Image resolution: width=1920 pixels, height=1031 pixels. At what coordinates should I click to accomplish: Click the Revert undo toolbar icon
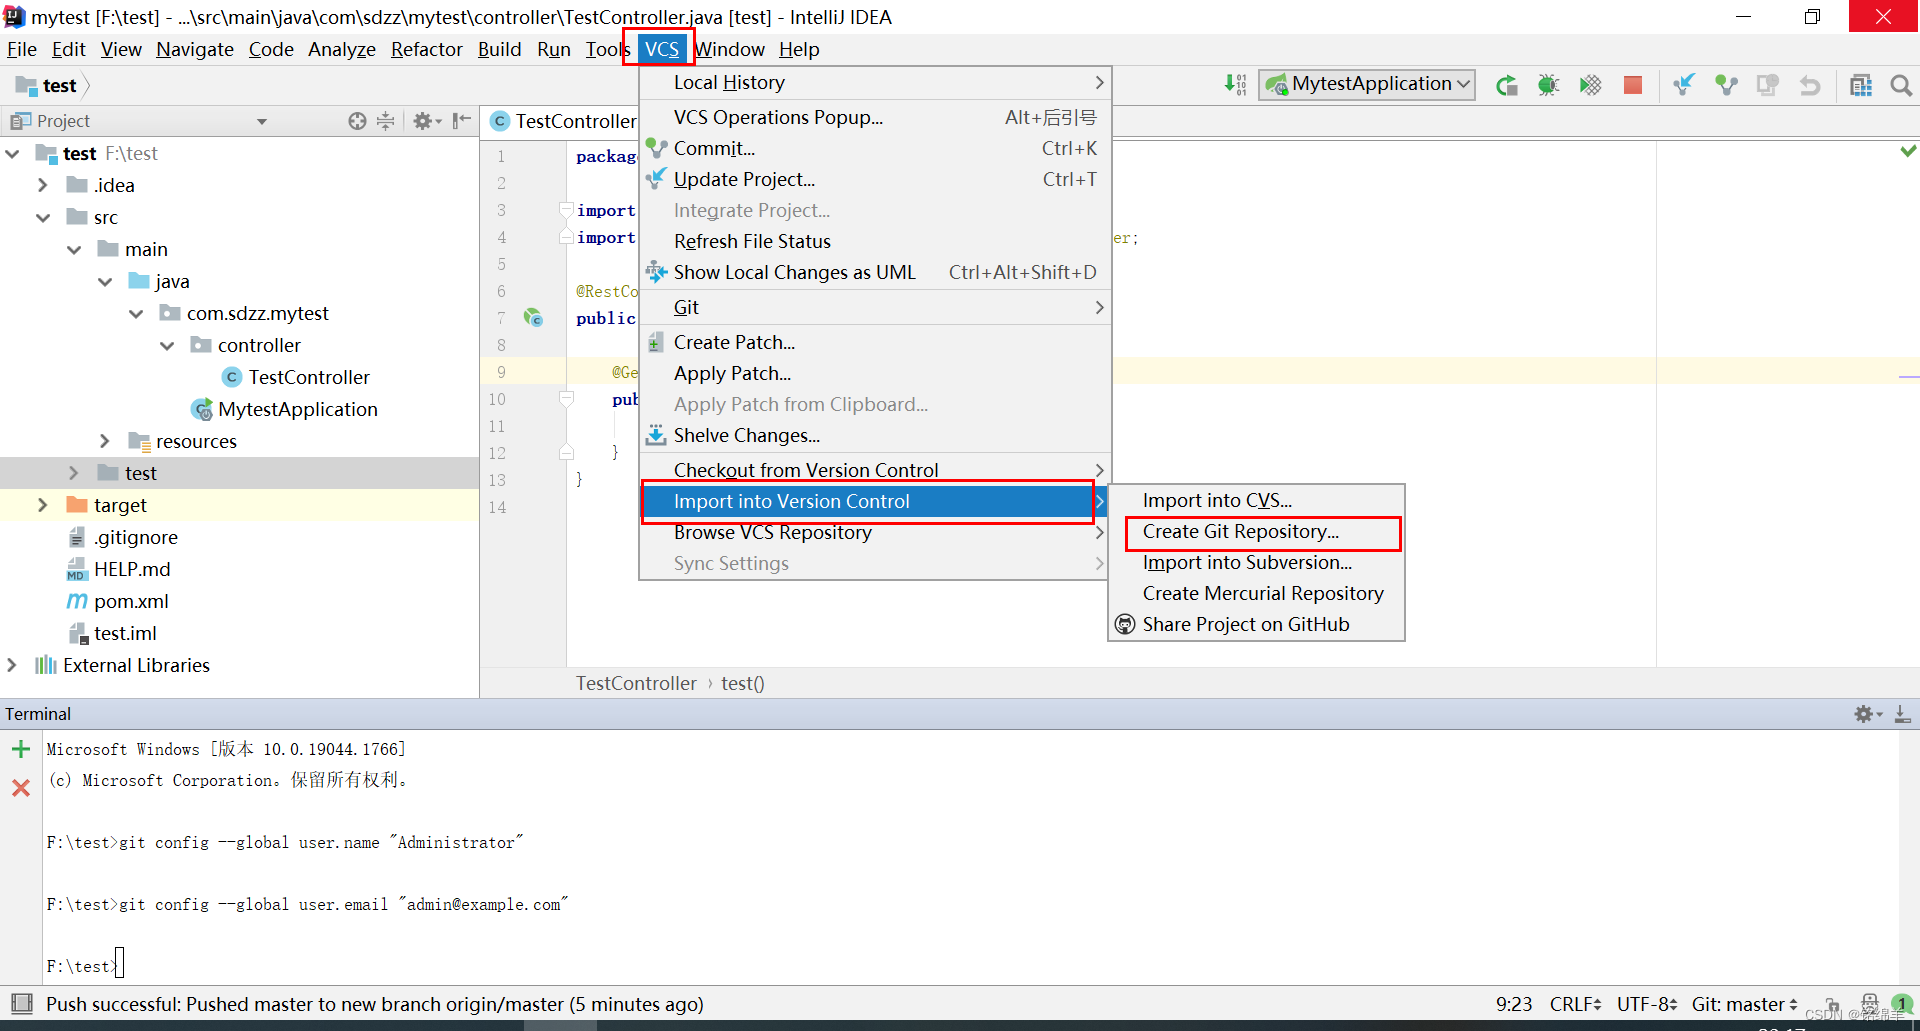(1810, 85)
